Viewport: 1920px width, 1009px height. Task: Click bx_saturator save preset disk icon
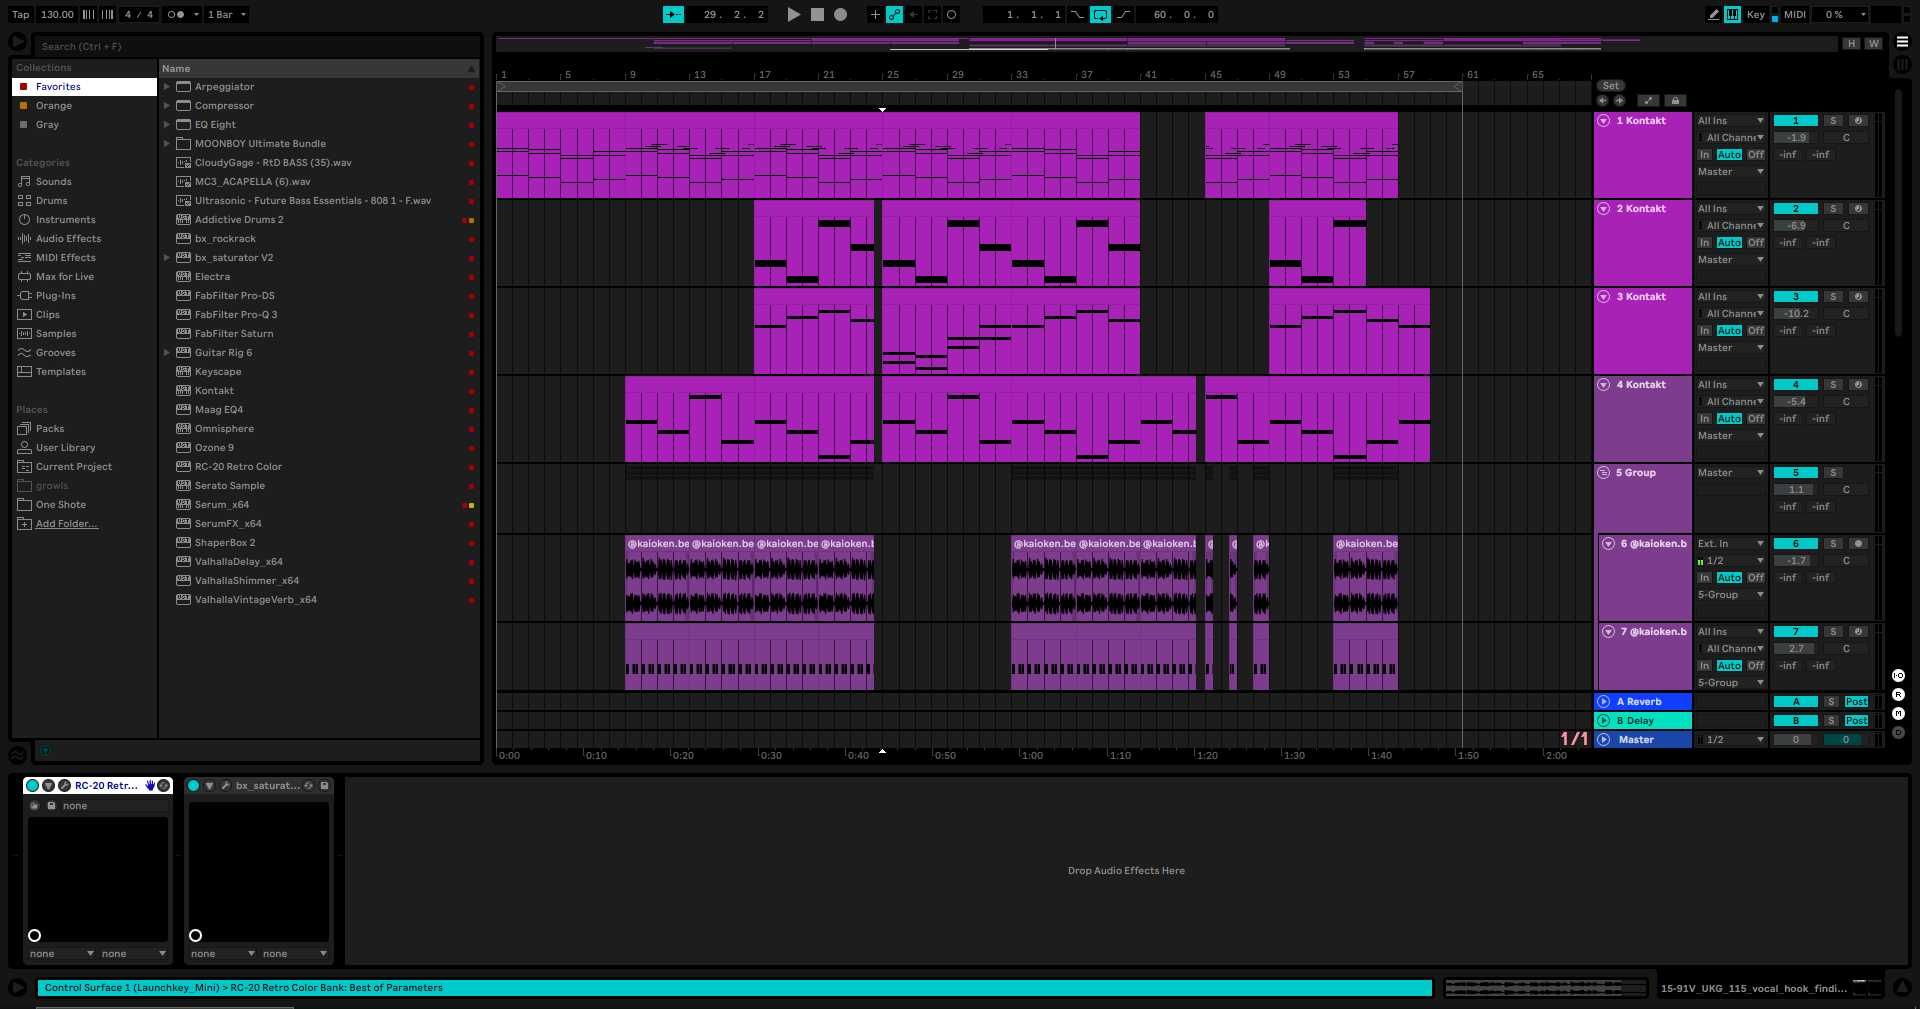324,786
